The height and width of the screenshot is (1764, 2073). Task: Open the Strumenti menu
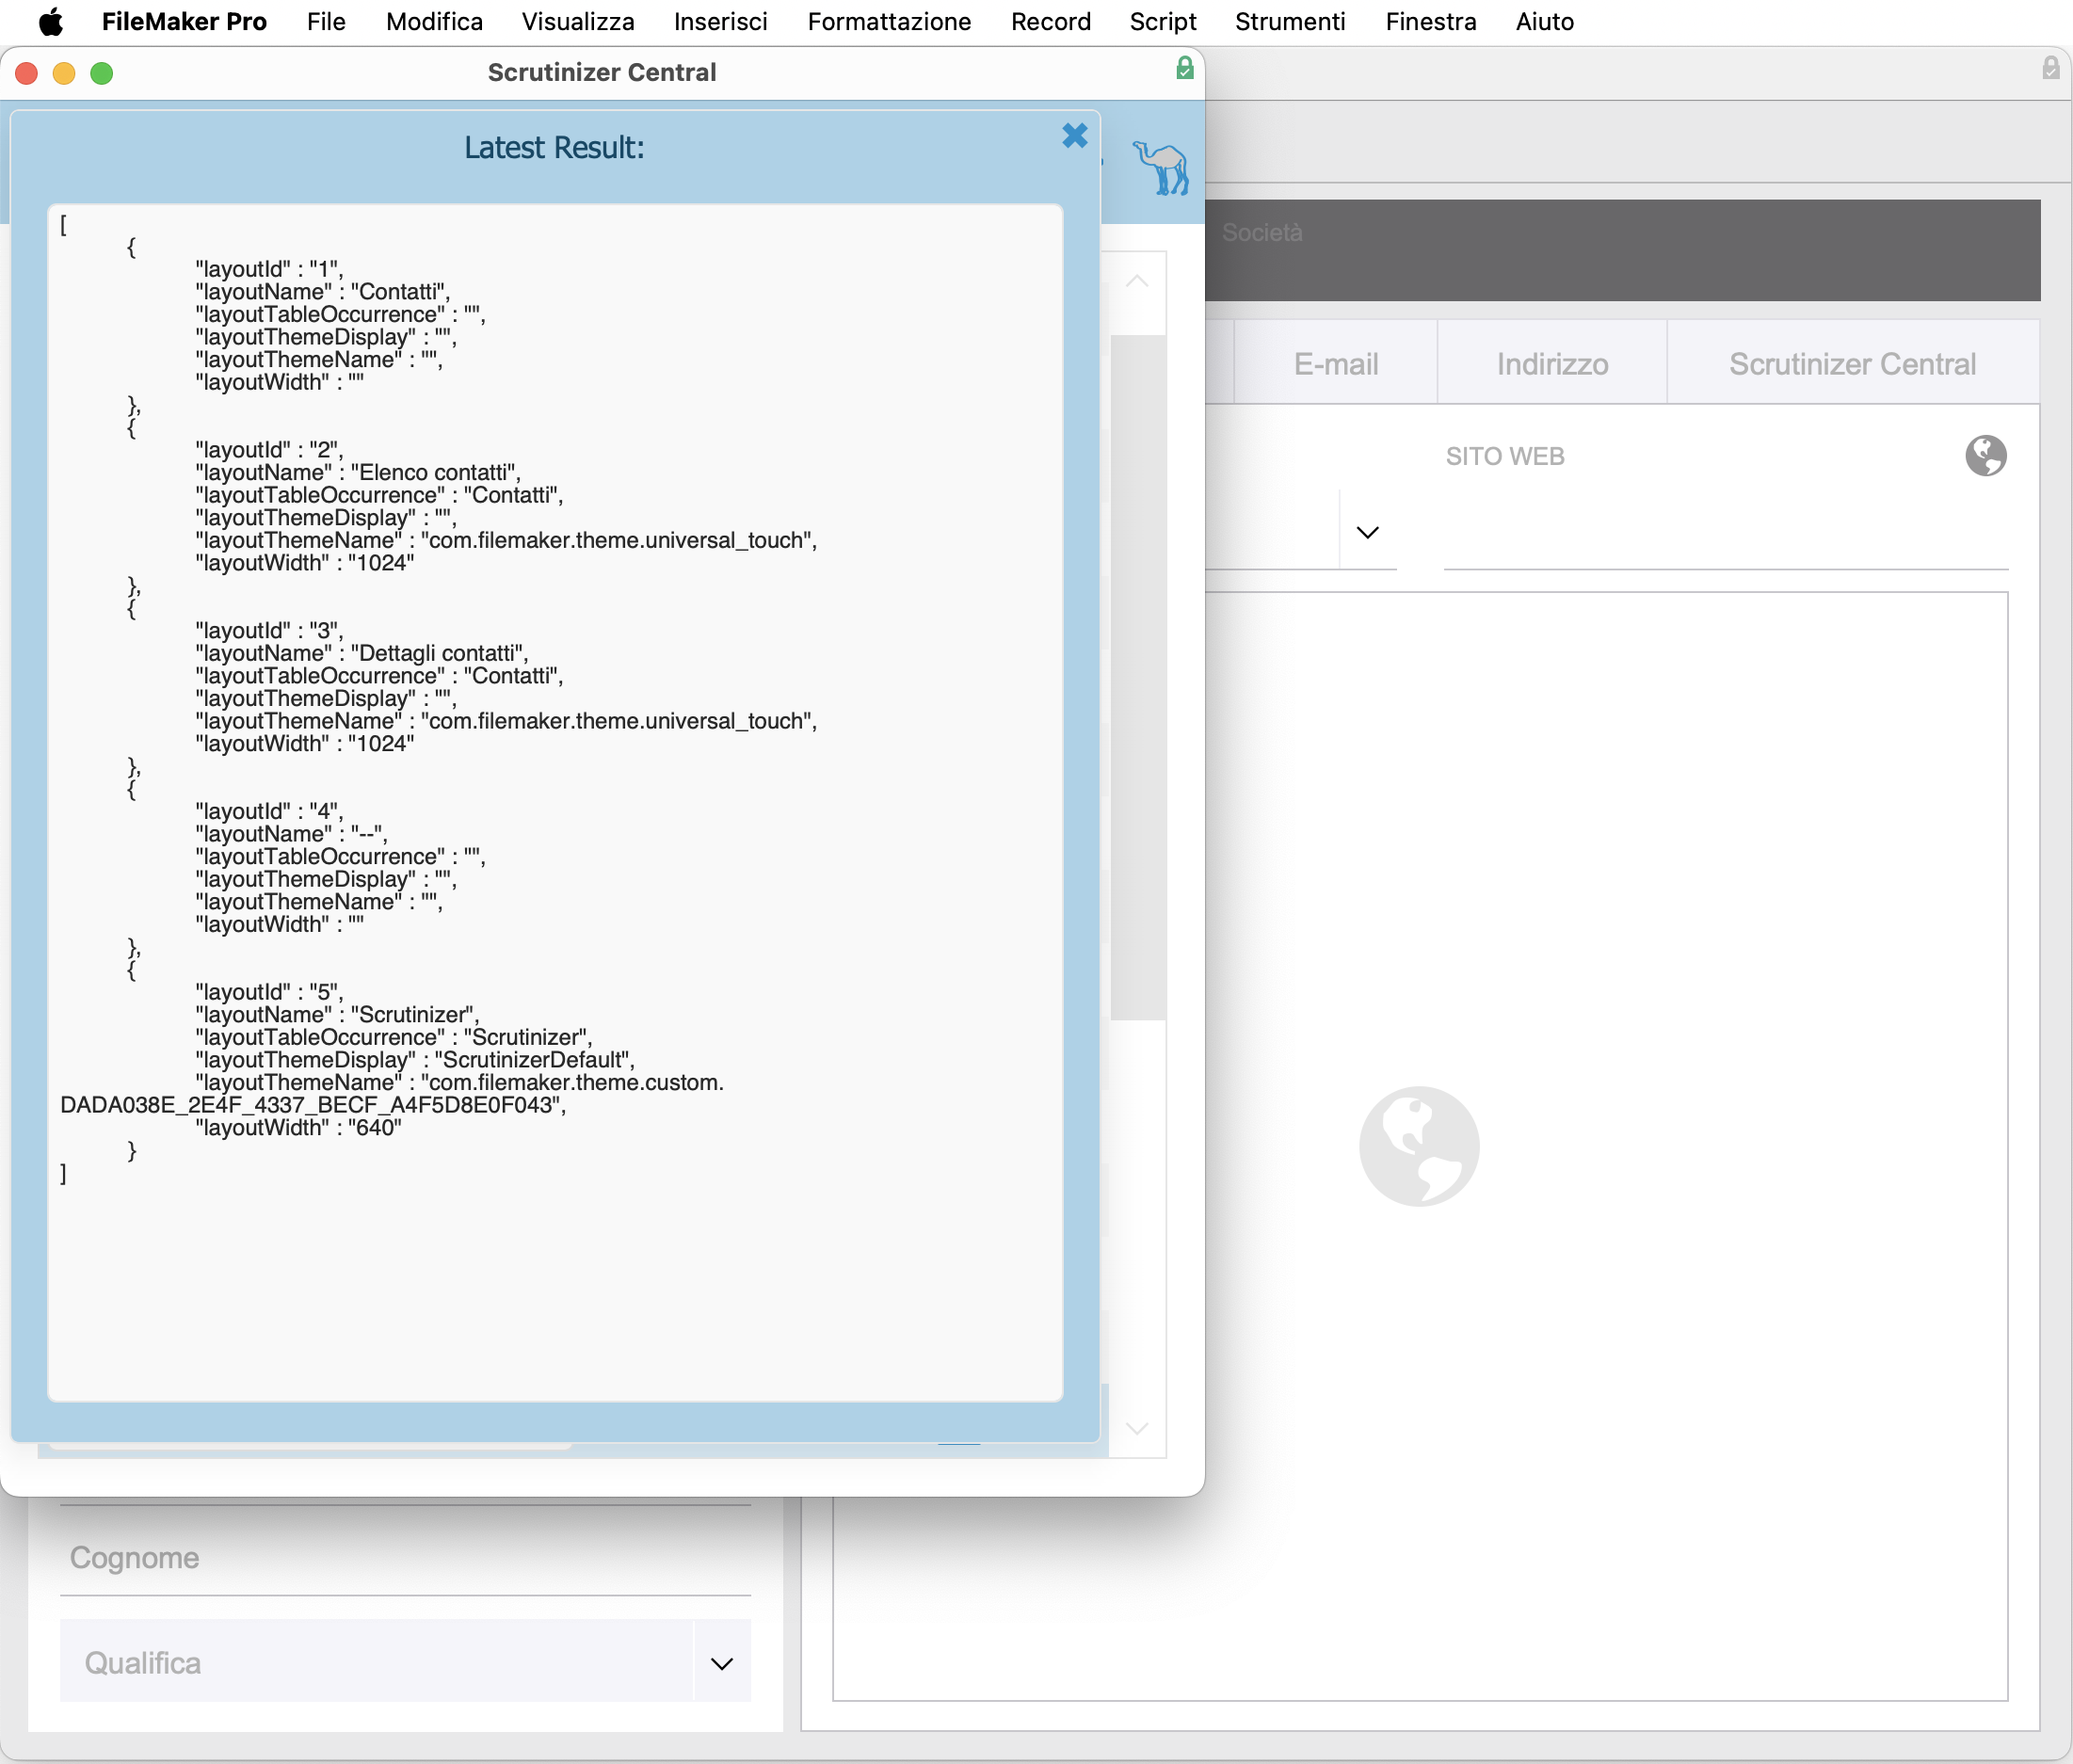coord(1290,22)
